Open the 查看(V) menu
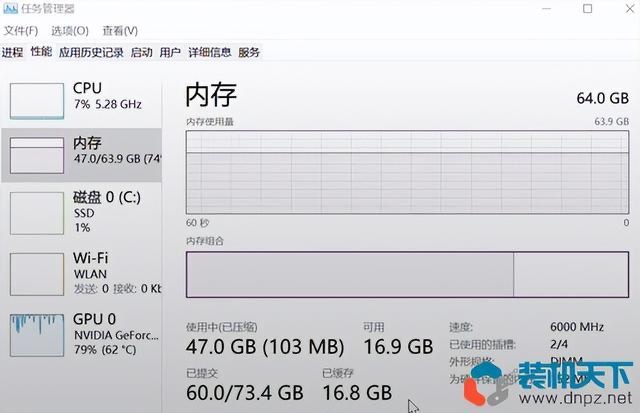This screenshot has height=413, width=640. click(x=120, y=31)
